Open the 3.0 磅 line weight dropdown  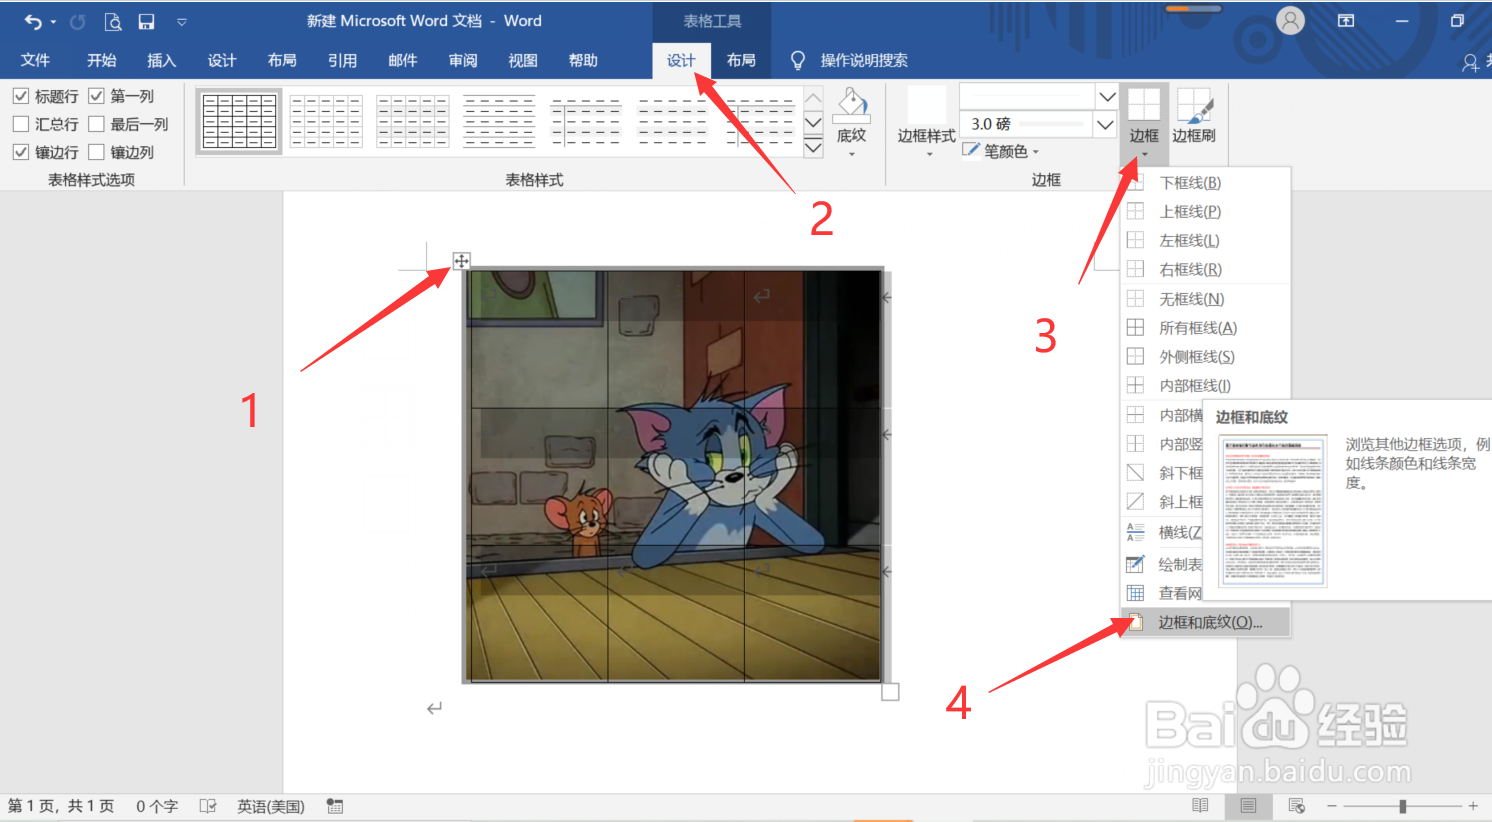pyautogui.click(x=1105, y=125)
